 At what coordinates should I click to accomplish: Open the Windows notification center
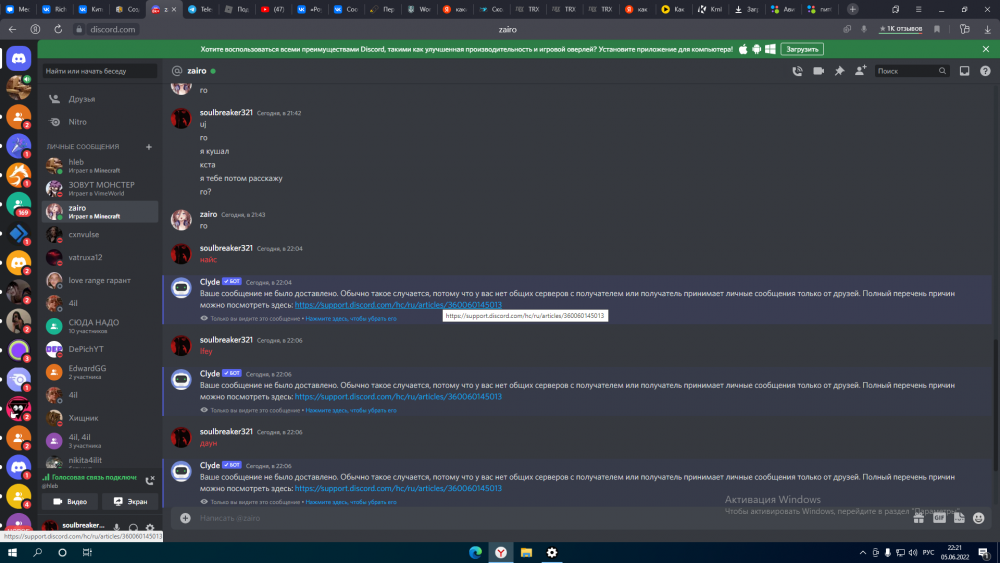(984, 553)
